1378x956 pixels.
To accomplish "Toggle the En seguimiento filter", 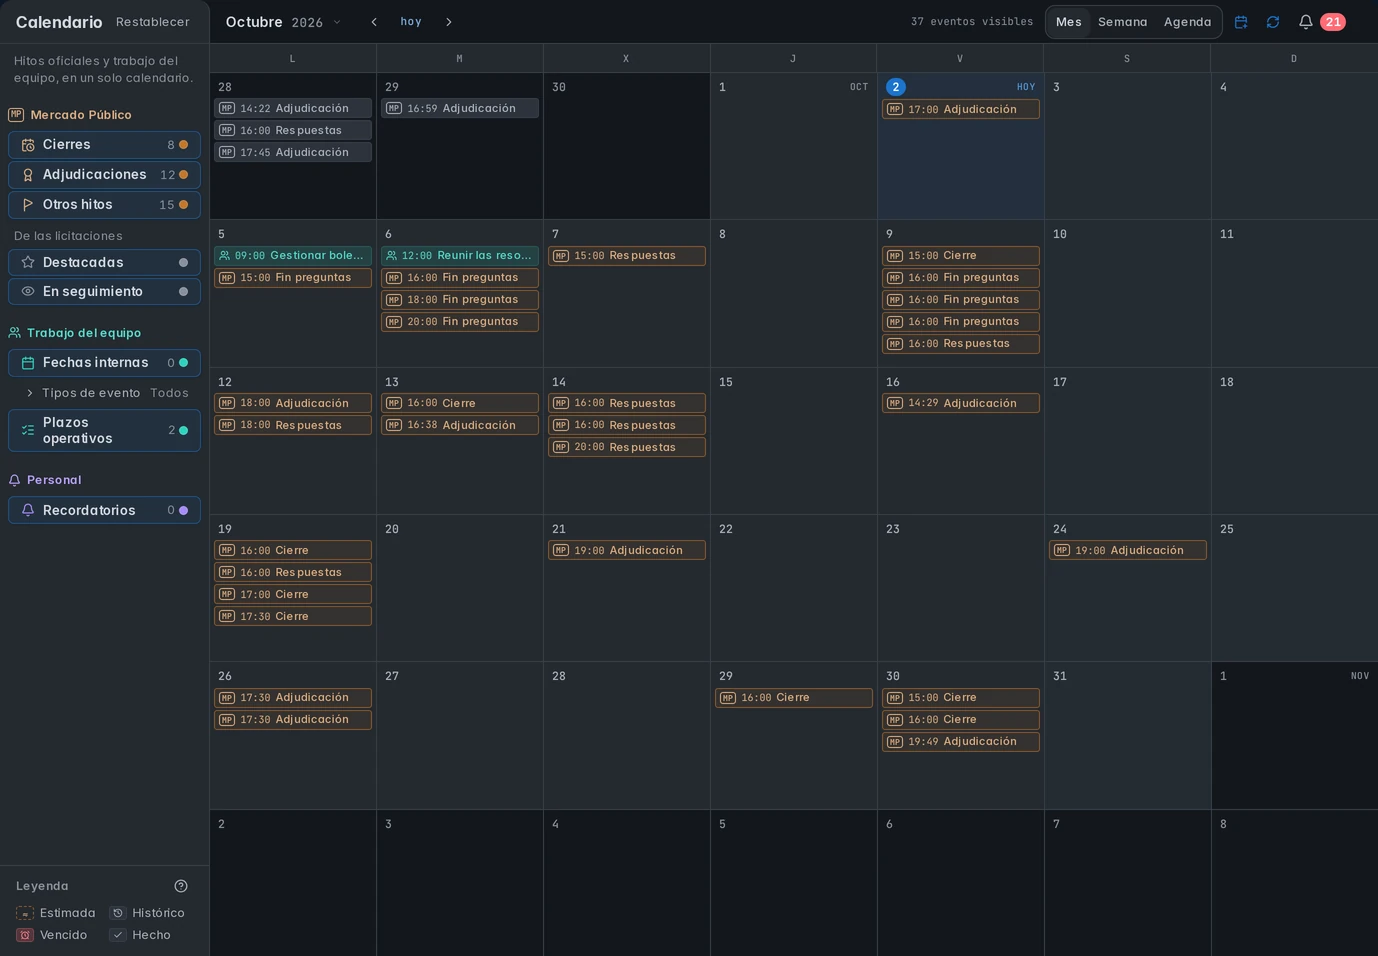I will (x=105, y=291).
